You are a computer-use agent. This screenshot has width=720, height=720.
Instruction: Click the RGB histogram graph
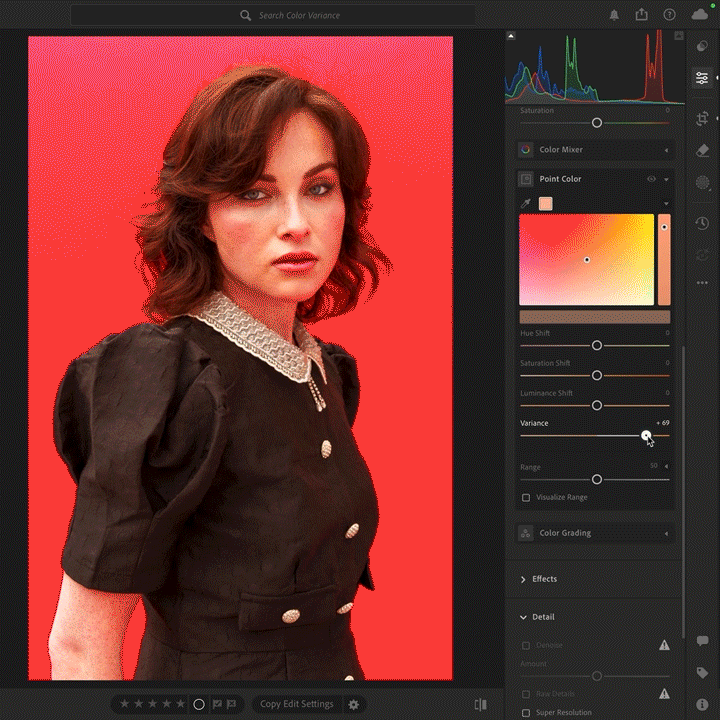point(595,67)
